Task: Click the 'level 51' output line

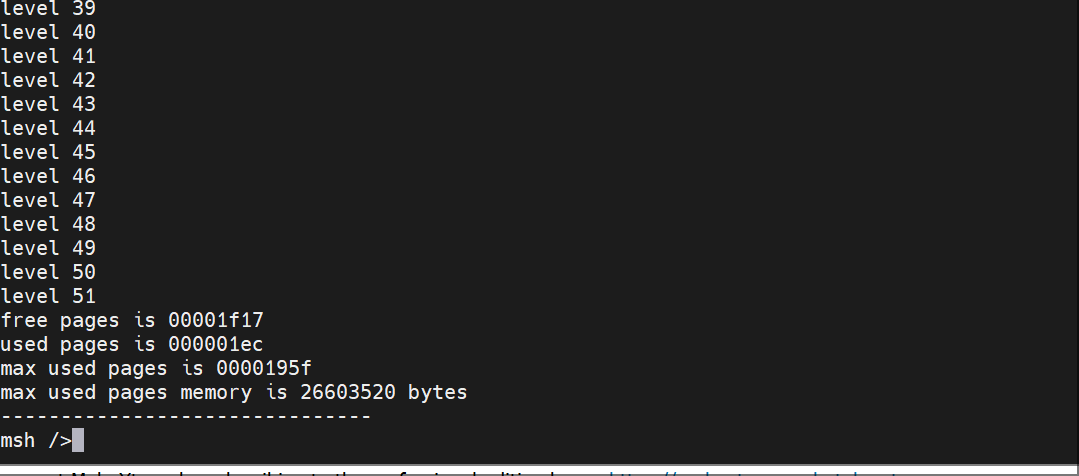Action: click(48, 296)
